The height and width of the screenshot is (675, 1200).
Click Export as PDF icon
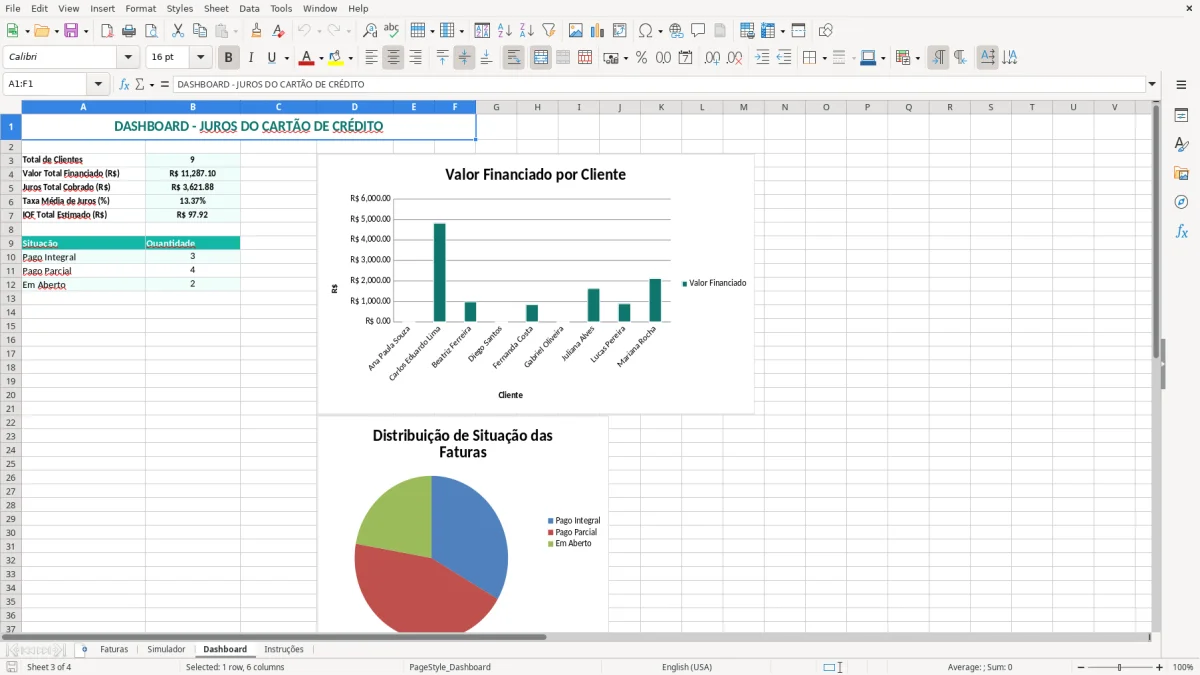pos(107,31)
